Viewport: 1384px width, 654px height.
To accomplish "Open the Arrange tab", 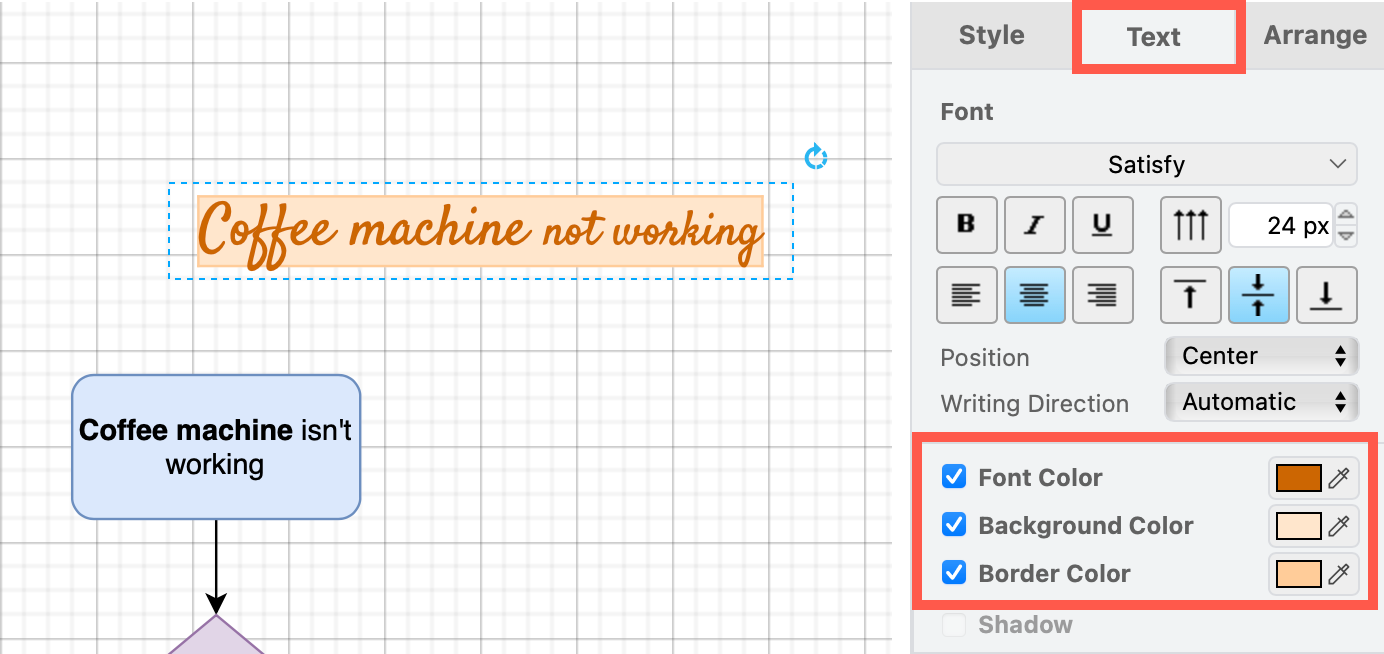I will [x=1314, y=35].
